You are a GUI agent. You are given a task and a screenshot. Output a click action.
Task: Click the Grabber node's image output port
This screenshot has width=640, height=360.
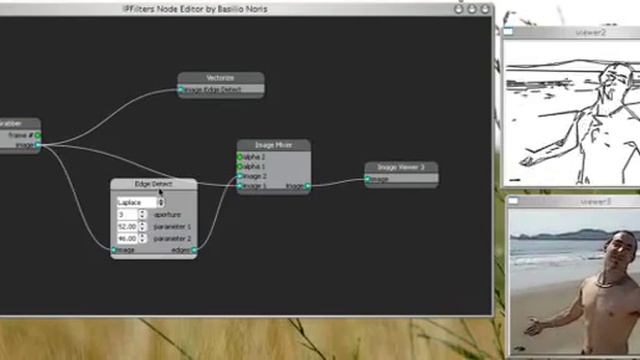coord(38,145)
